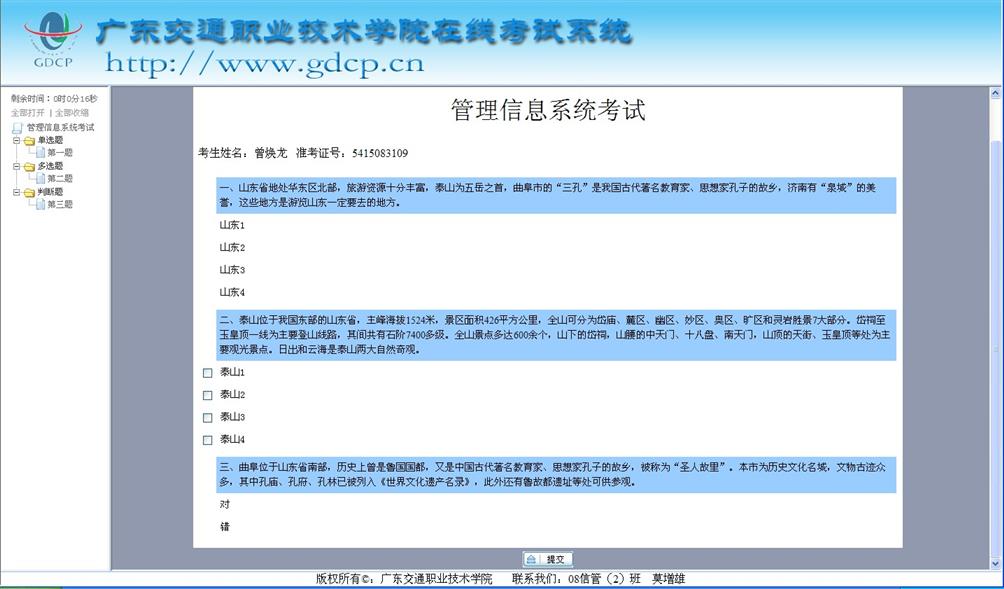The width and height of the screenshot is (1004, 589).
Task: Choose 错 for question three
Action: point(224,527)
